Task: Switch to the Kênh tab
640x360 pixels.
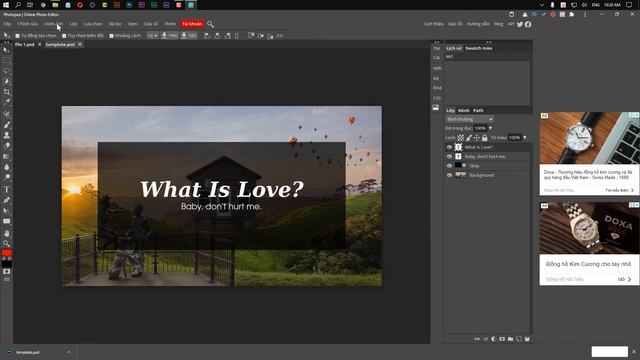Action: (464, 111)
